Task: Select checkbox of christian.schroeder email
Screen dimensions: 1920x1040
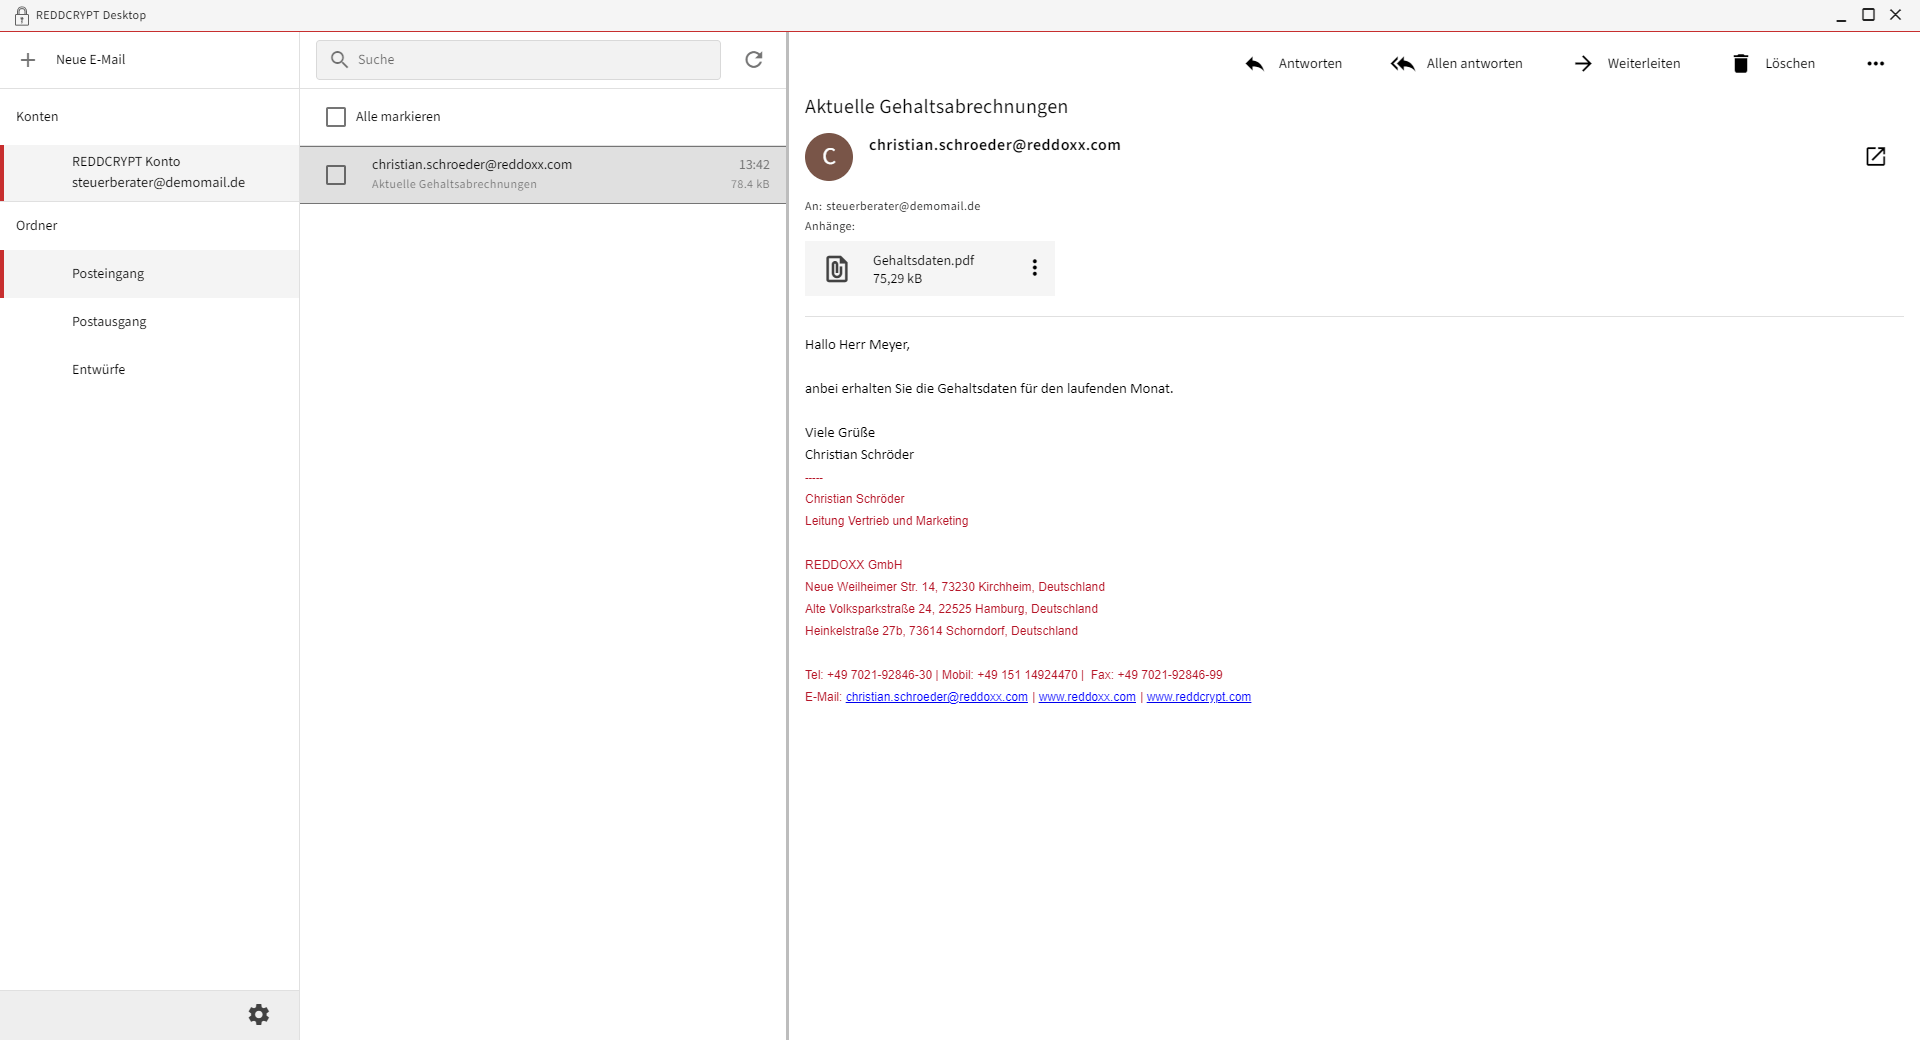Action: [x=336, y=175]
